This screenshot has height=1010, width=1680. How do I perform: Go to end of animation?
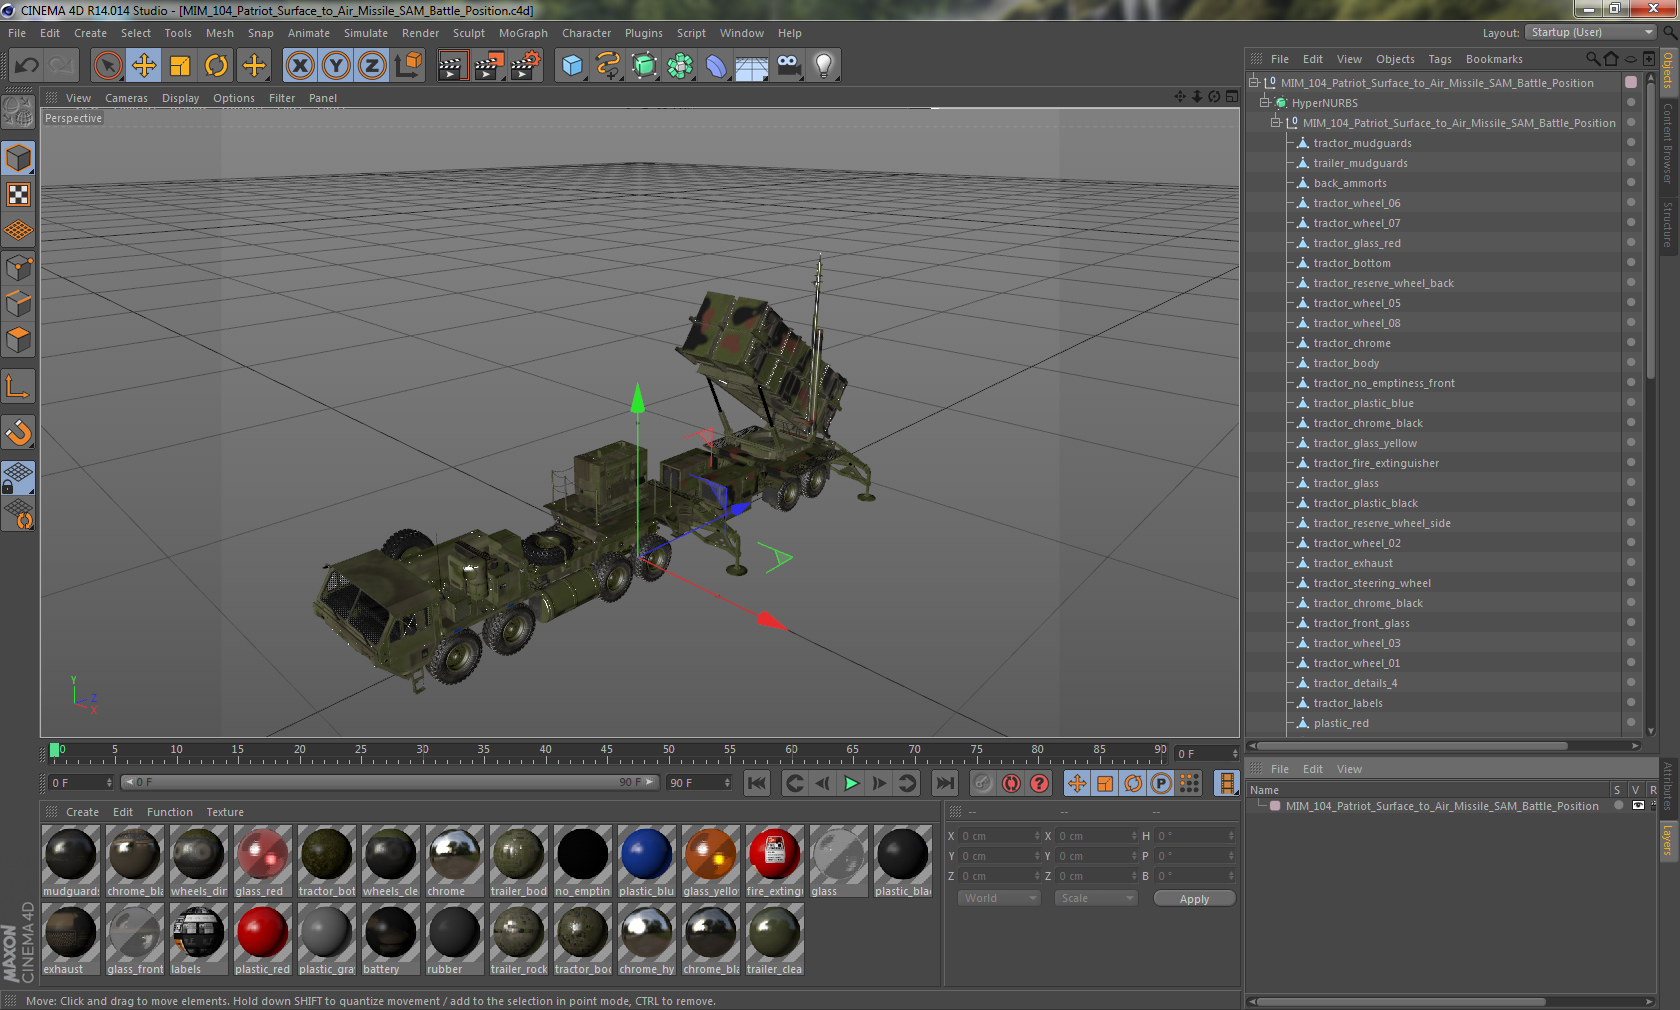[945, 783]
